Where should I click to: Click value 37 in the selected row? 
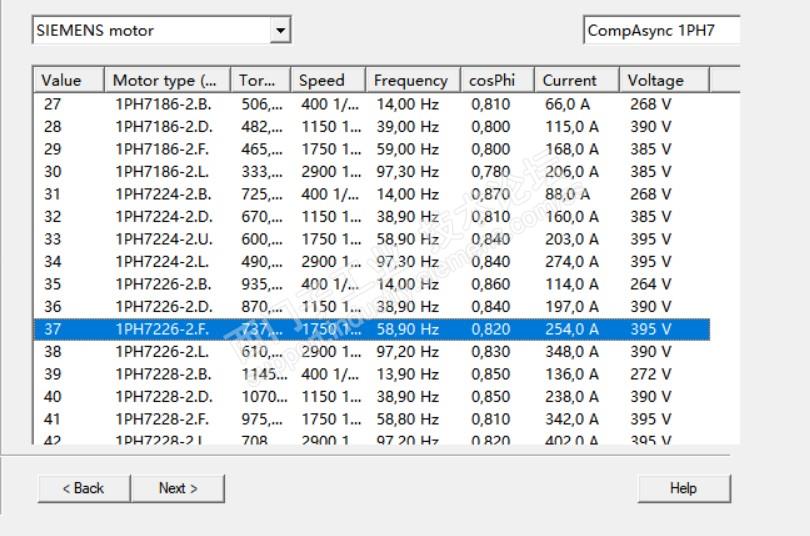[x=53, y=329]
